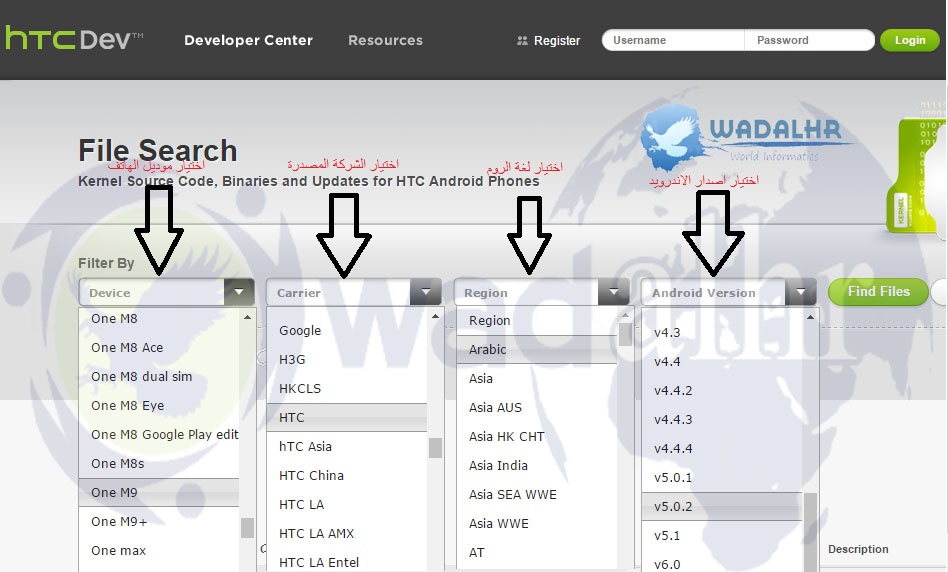Select Asia WWE region

[x=537, y=524]
